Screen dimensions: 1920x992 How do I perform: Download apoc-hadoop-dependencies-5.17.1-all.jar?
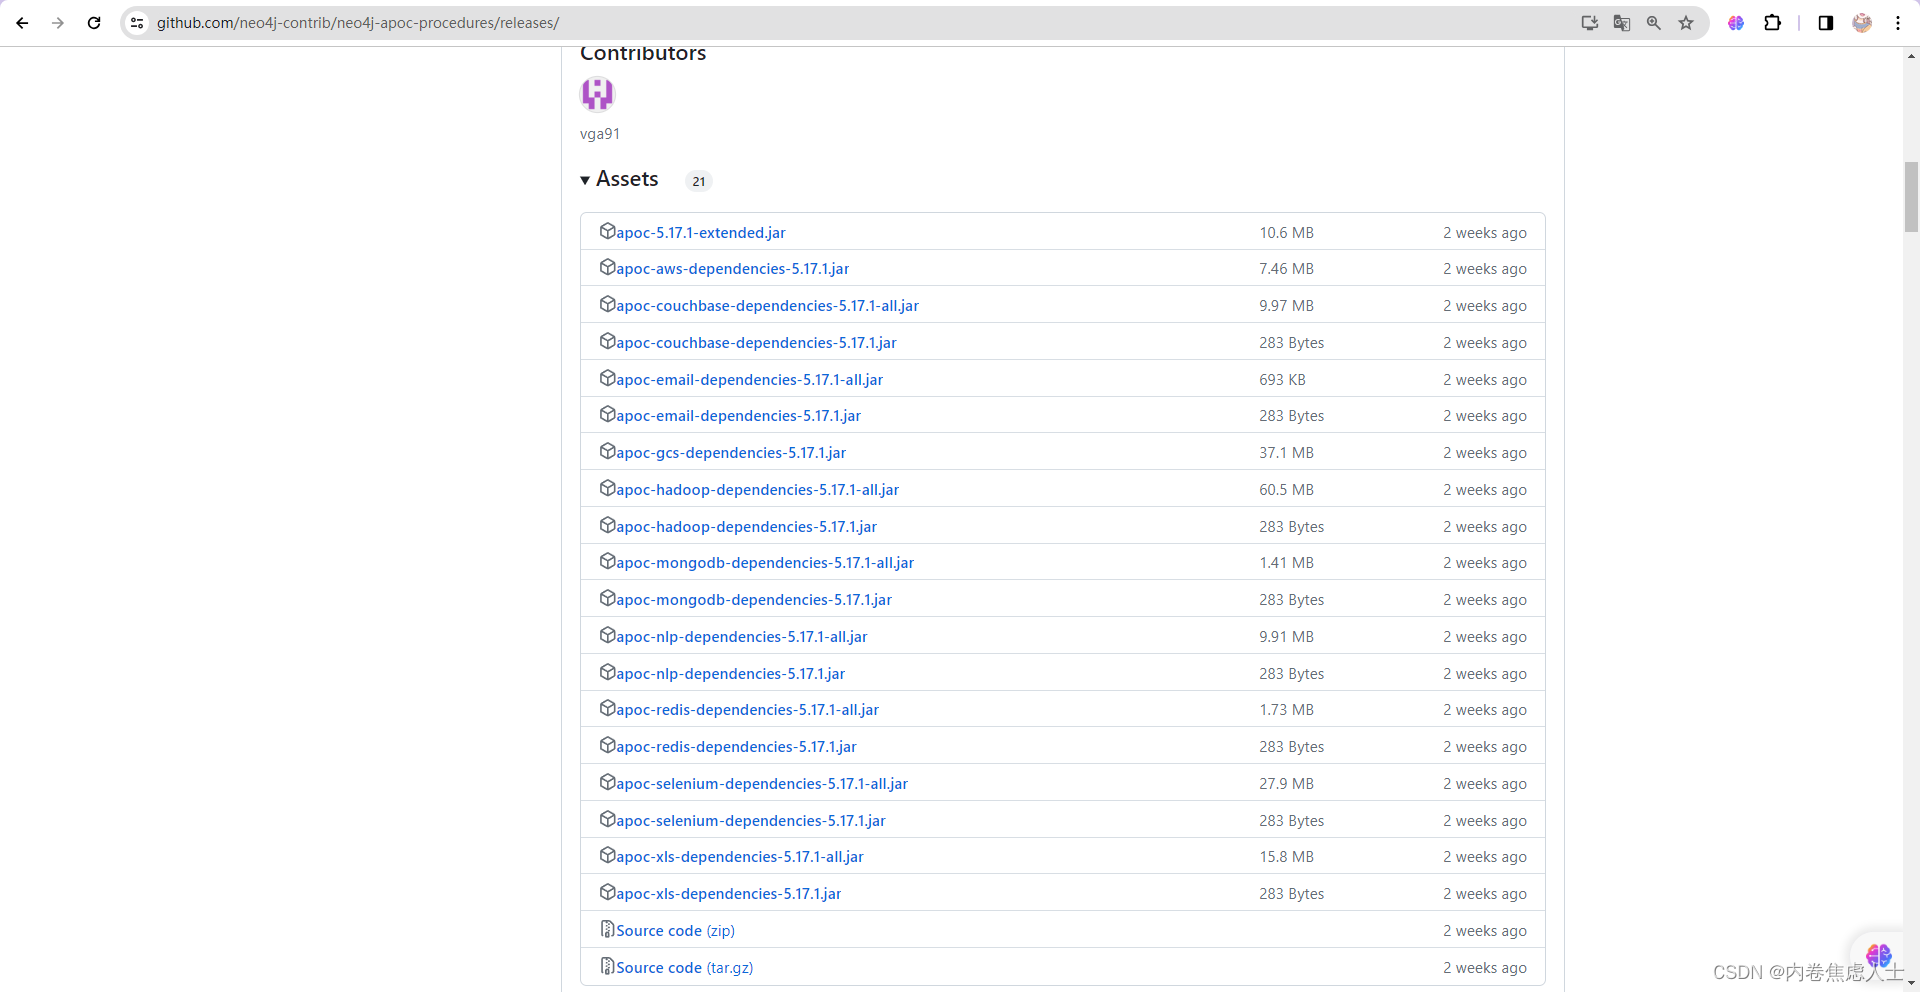(757, 490)
